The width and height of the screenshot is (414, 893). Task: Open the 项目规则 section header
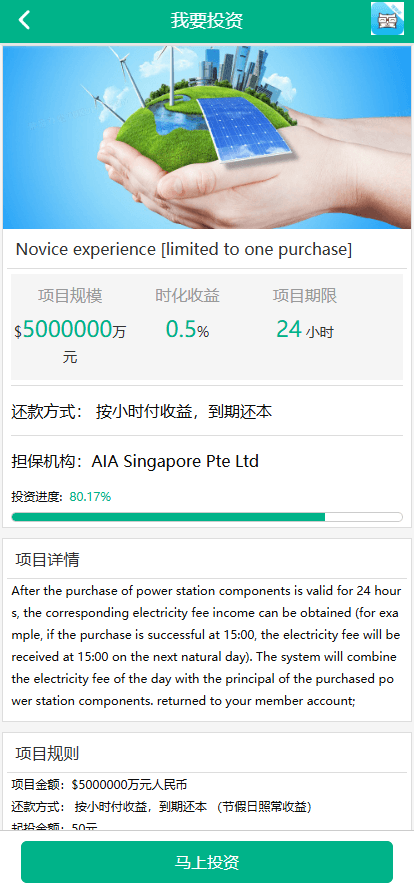pyautogui.click(x=47, y=754)
